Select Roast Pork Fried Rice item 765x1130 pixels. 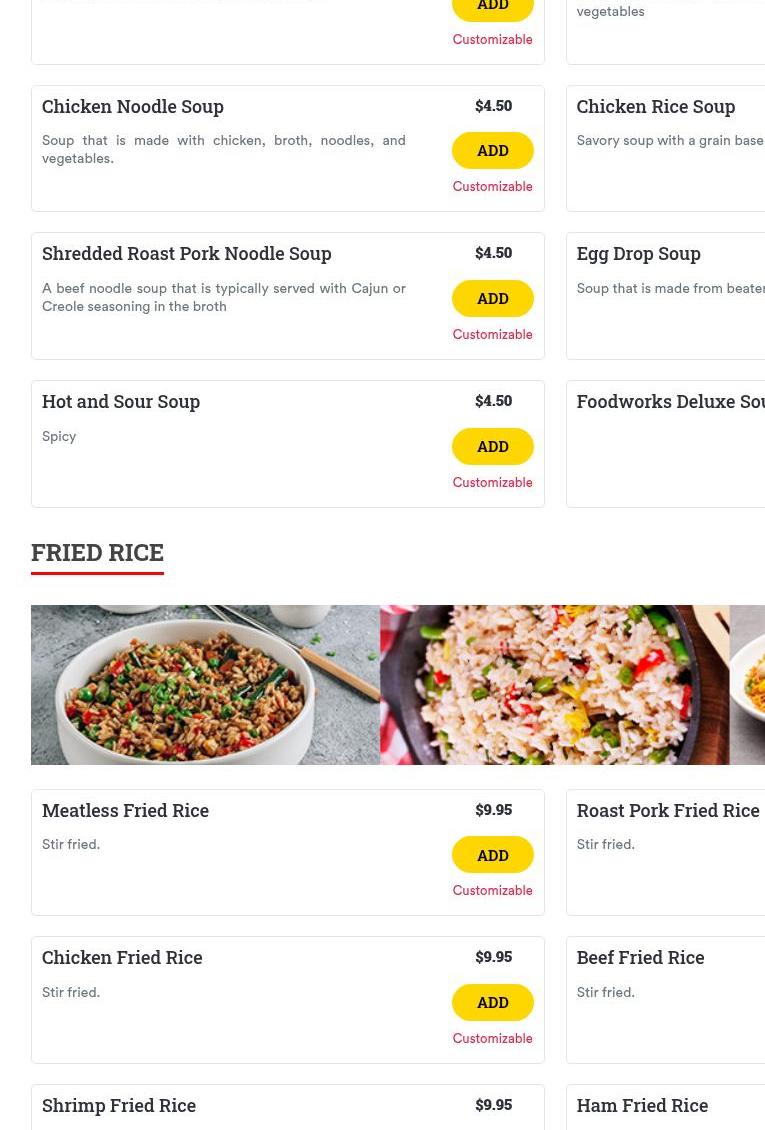(x=667, y=810)
